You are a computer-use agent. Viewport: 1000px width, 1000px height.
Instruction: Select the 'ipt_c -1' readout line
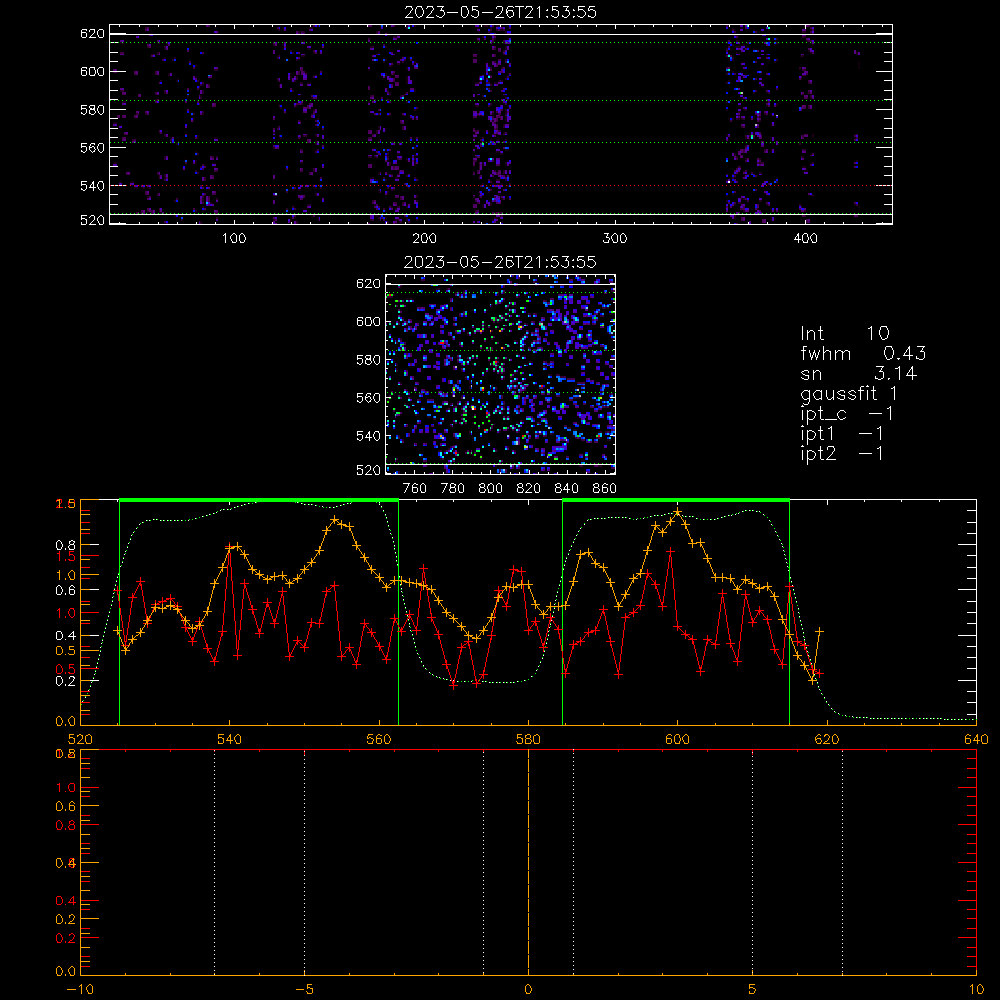[847, 414]
